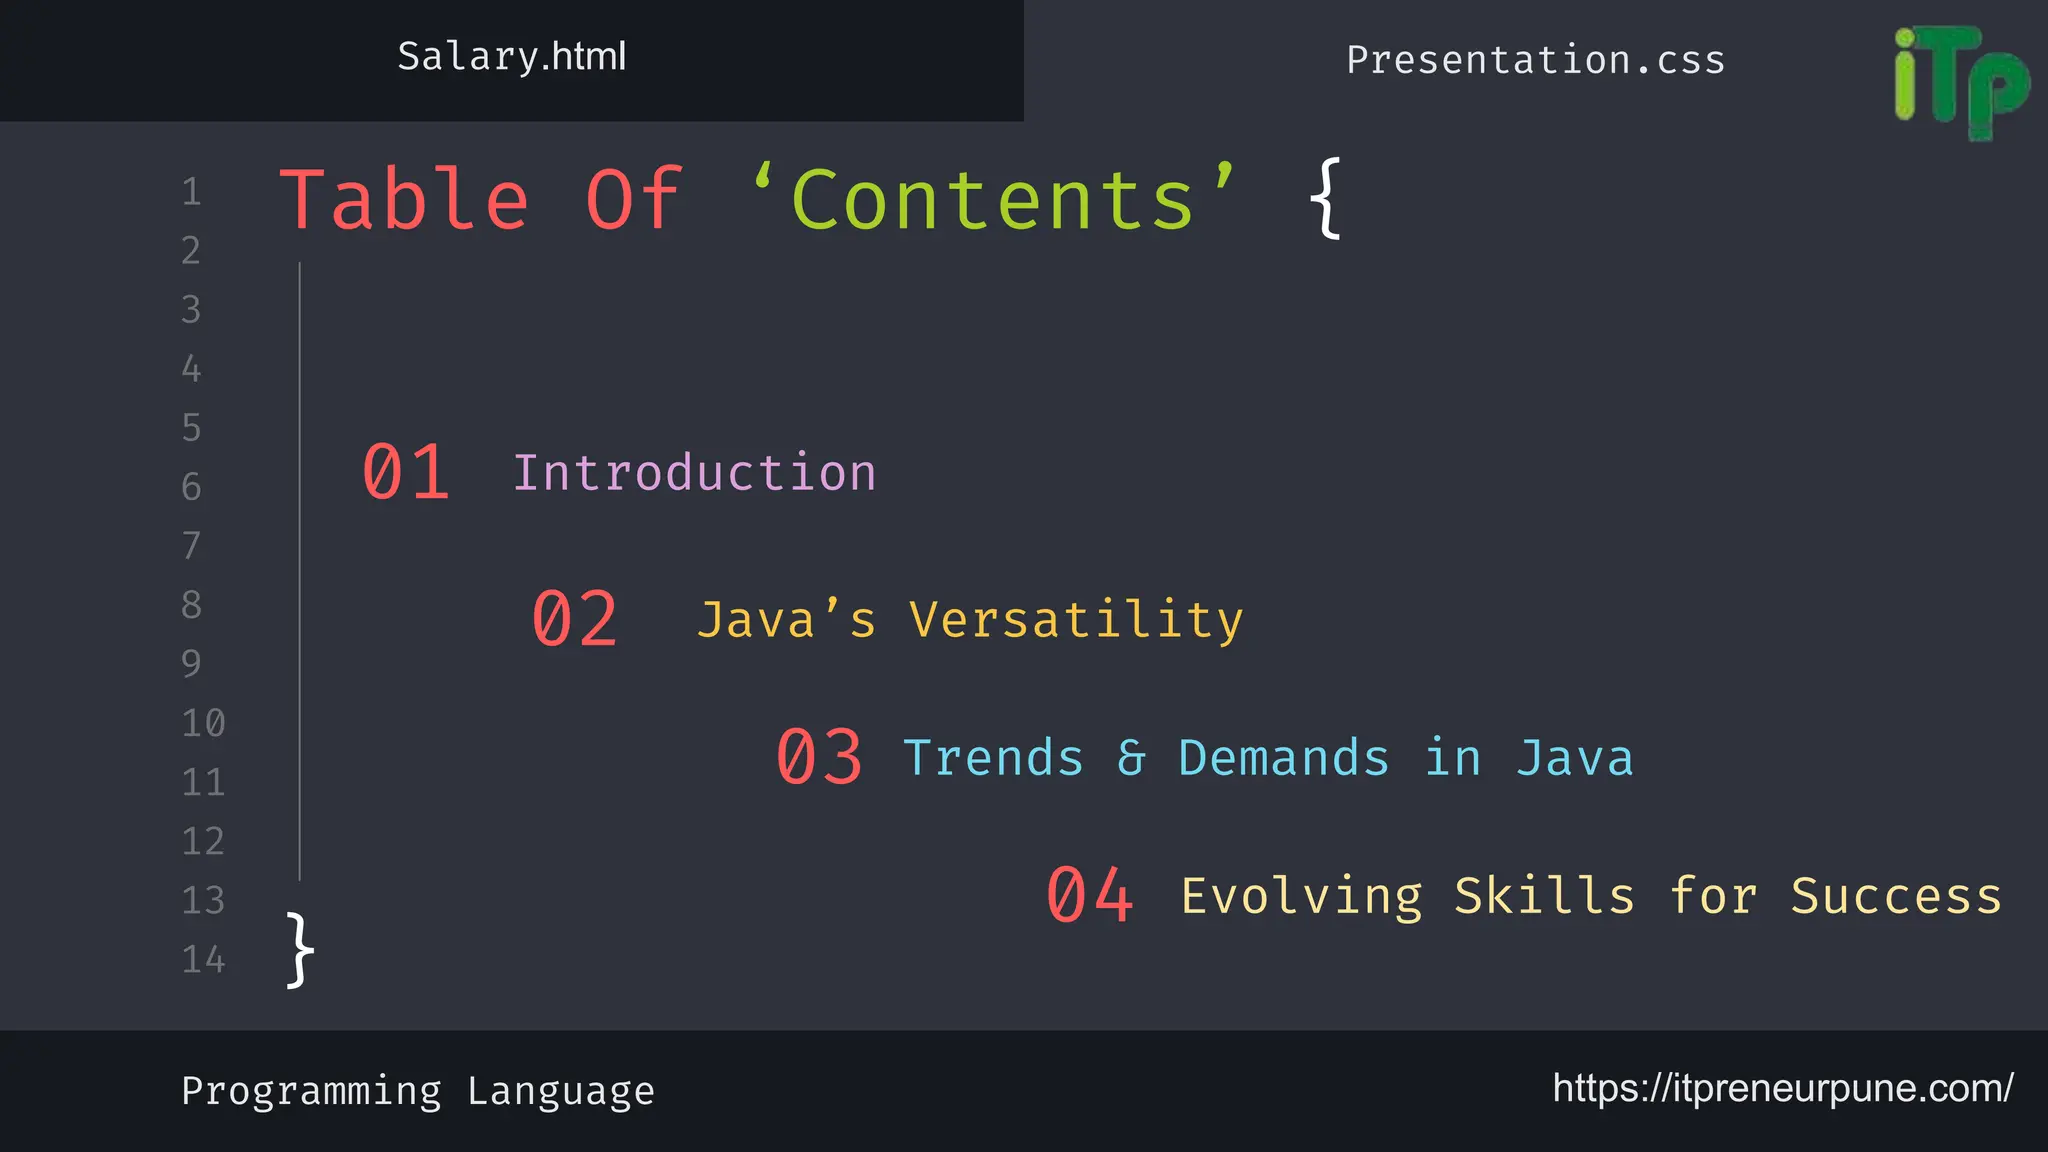Switch to the Salary.html tab
This screenshot has width=2048, height=1152.
coord(512,58)
